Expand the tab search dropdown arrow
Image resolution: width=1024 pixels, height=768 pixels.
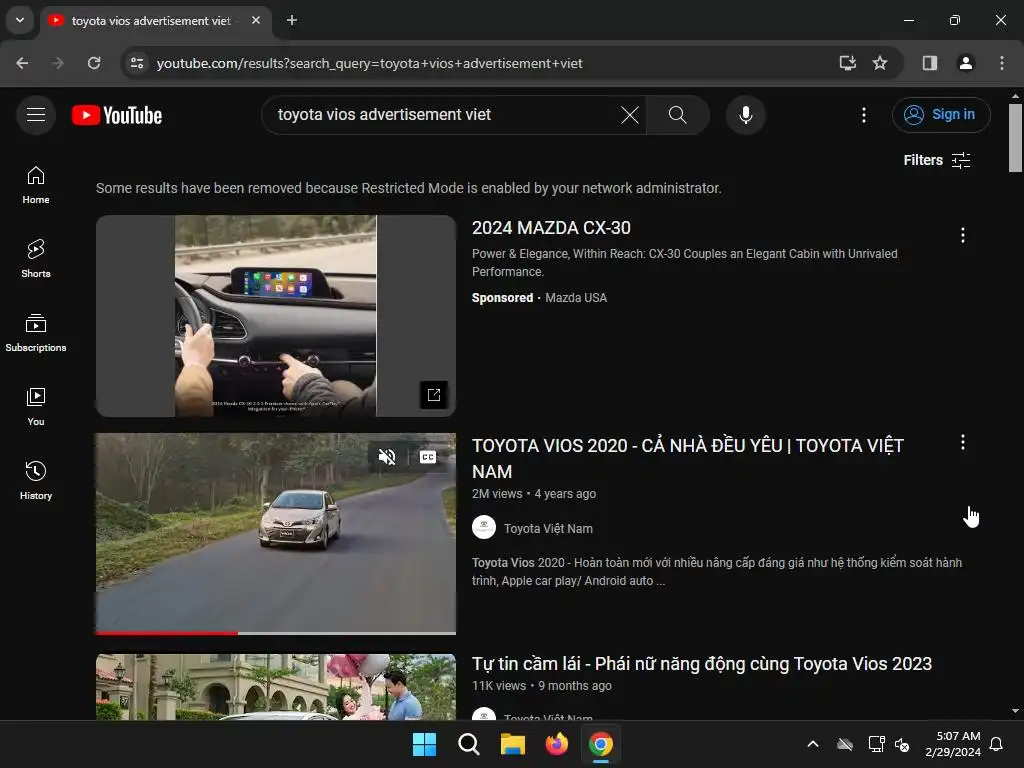[x=20, y=20]
